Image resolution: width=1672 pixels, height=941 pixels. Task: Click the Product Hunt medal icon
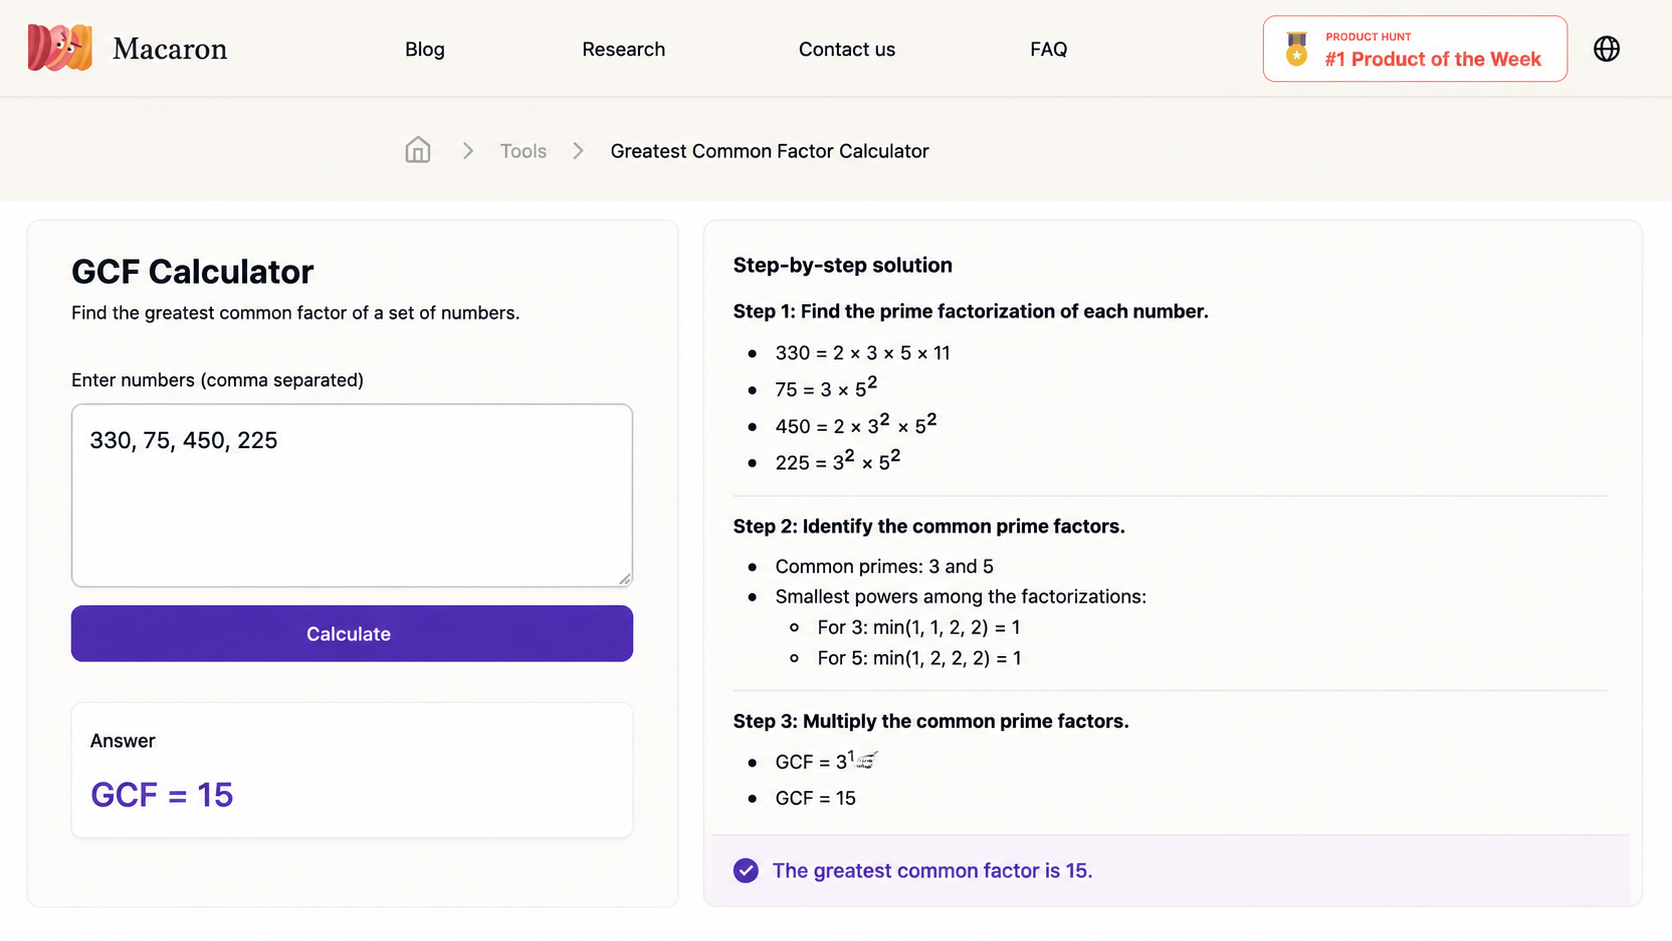point(1296,48)
